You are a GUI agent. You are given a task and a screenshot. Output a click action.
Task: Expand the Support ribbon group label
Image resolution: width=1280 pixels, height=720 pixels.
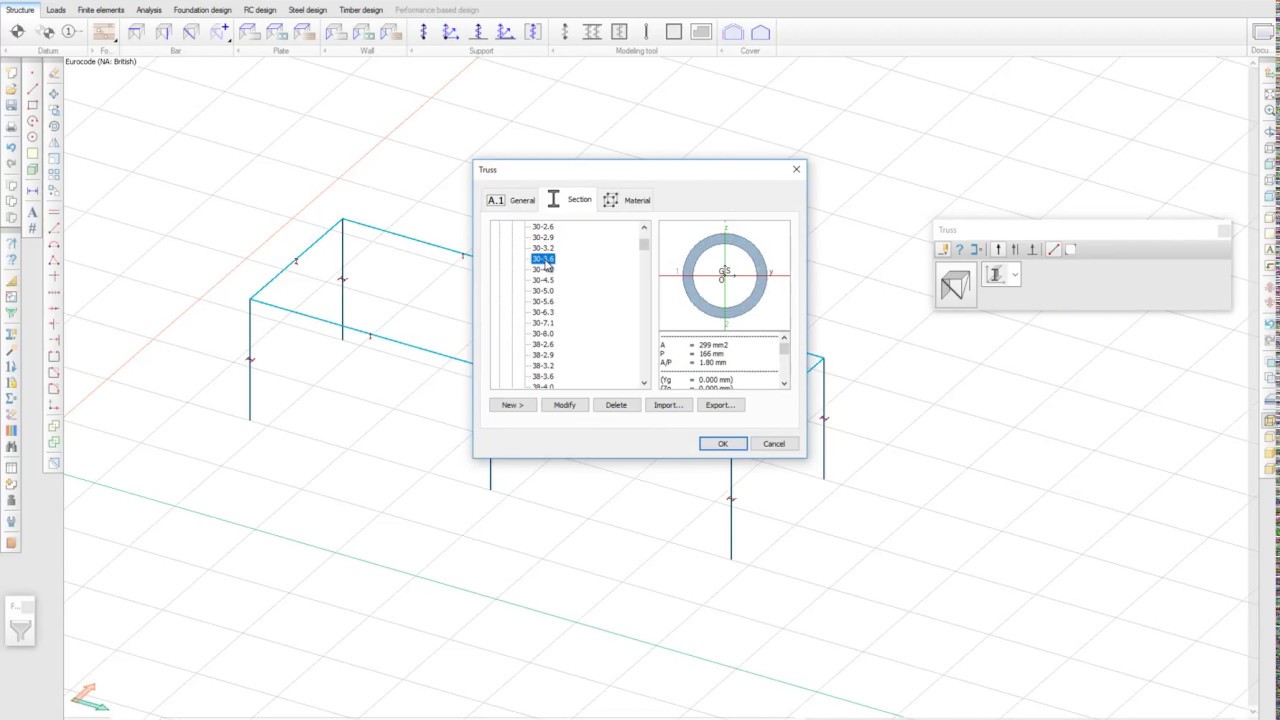point(481,50)
